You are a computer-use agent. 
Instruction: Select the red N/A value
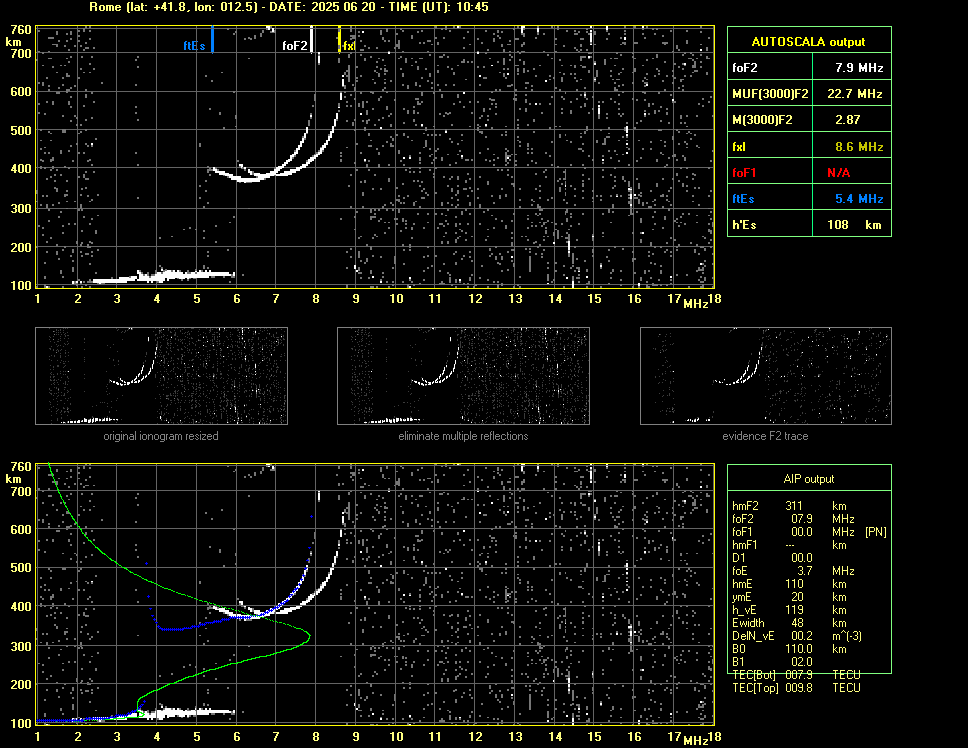click(838, 173)
